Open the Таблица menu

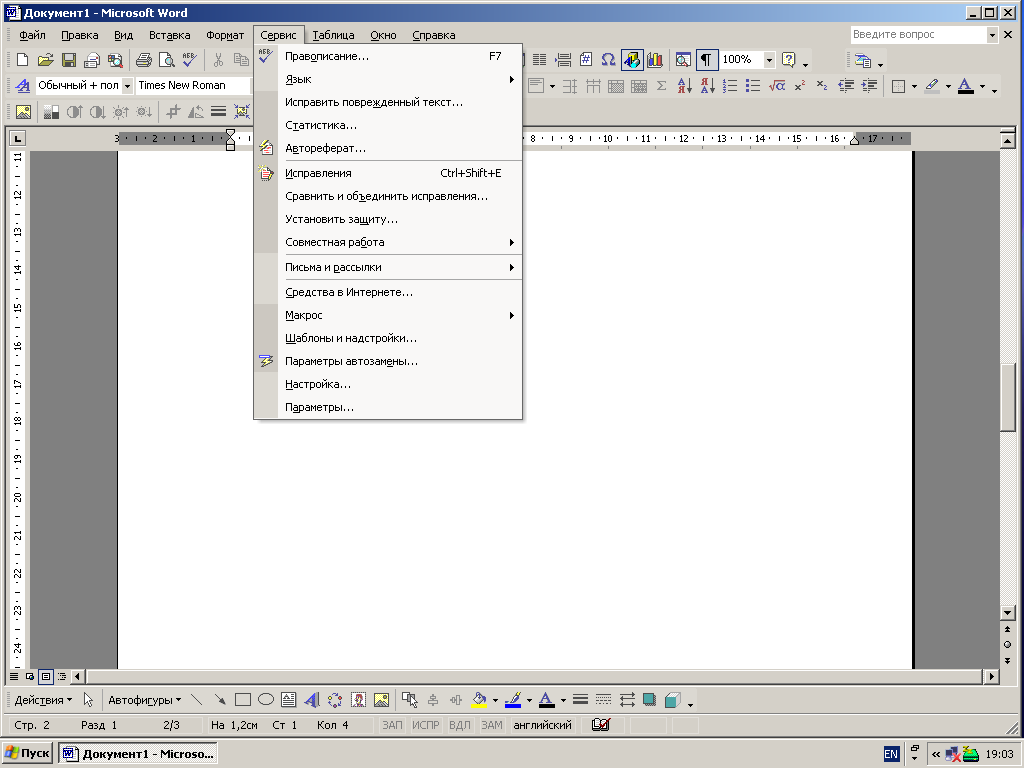coord(333,35)
